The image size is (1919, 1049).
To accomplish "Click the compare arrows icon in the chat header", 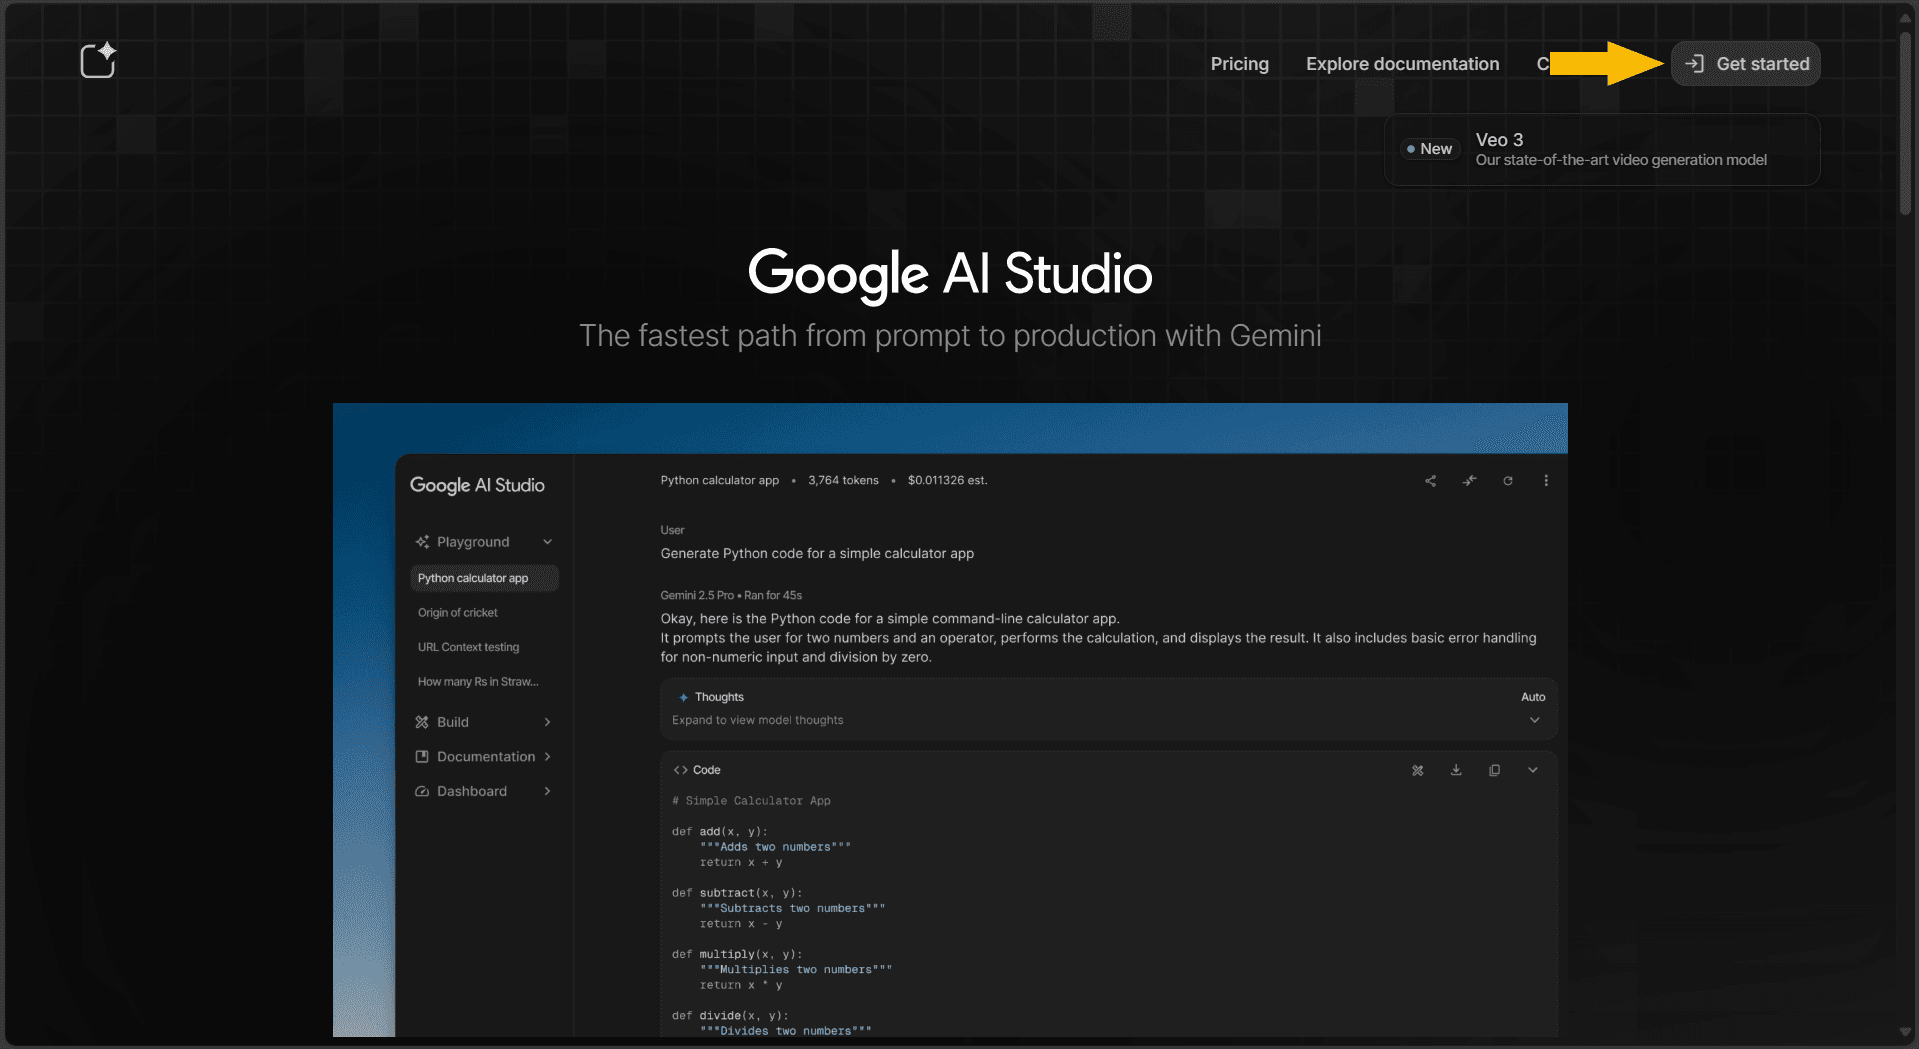I will (1469, 481).
